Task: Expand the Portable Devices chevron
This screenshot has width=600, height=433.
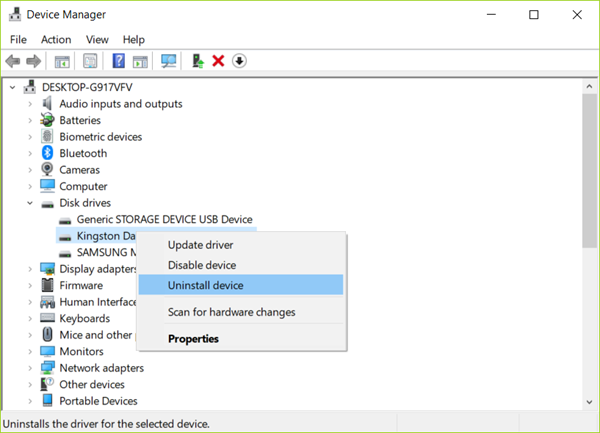Action: (x=30, y=401)
